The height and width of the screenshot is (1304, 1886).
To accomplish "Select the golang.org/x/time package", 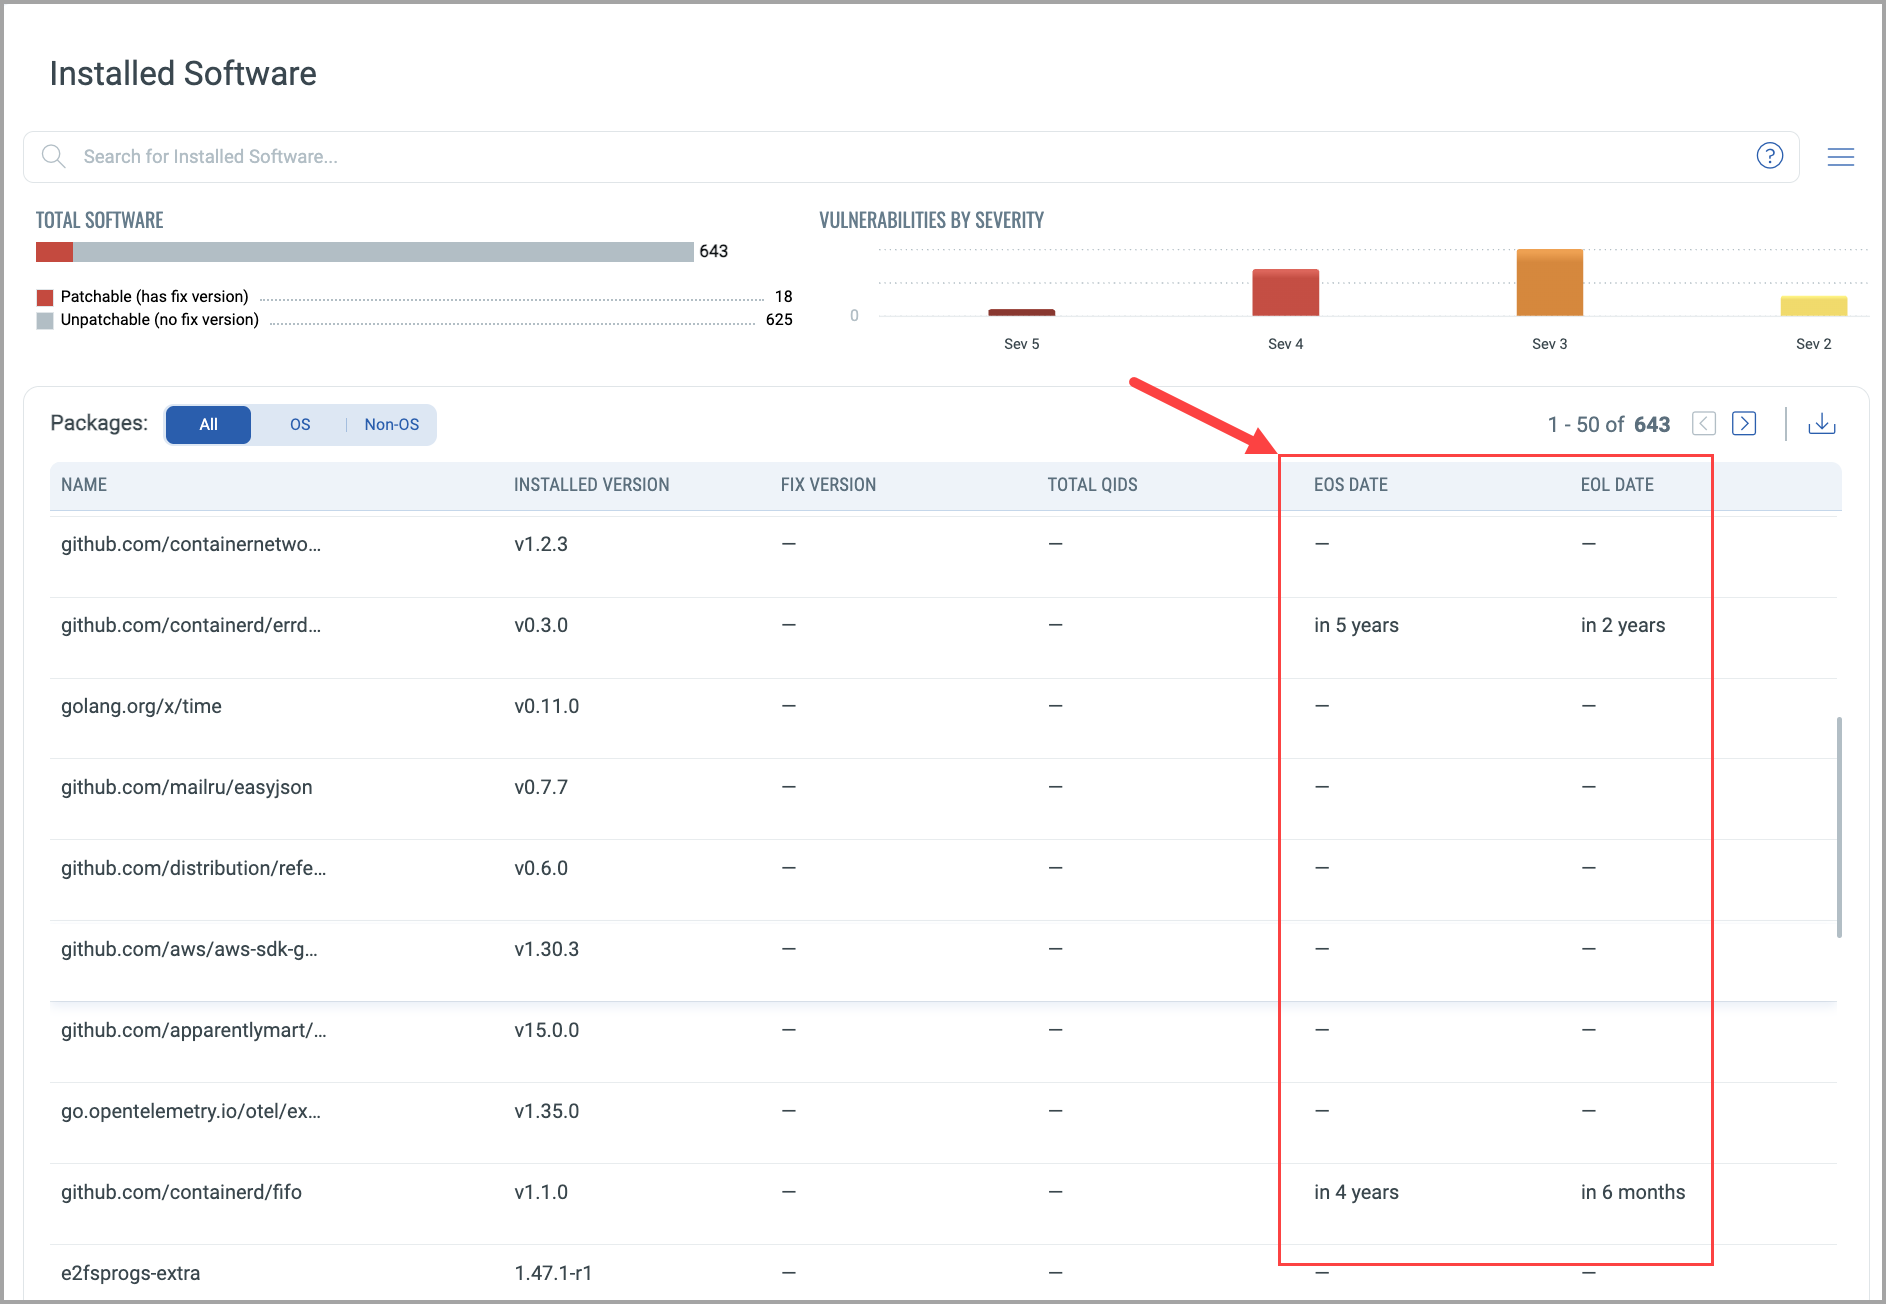I will tap(141, 706).
